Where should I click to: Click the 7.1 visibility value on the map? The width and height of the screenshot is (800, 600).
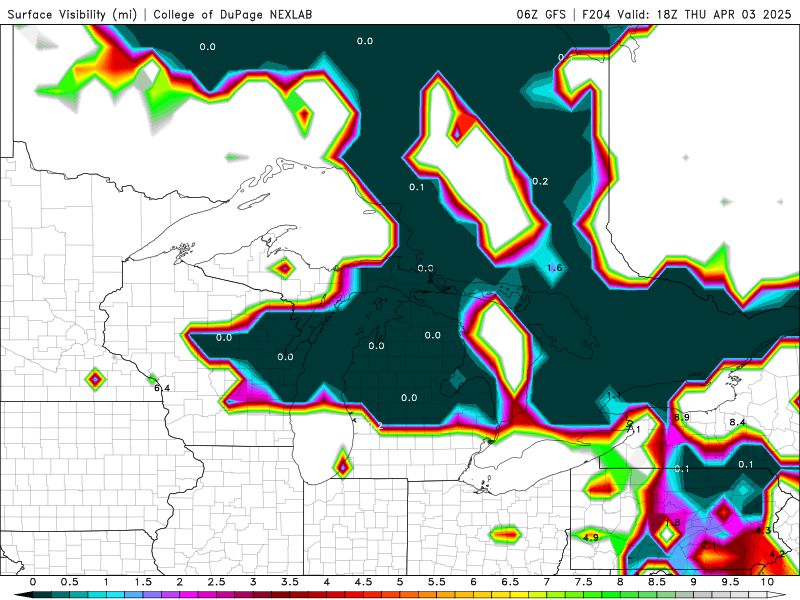(633, 430)
